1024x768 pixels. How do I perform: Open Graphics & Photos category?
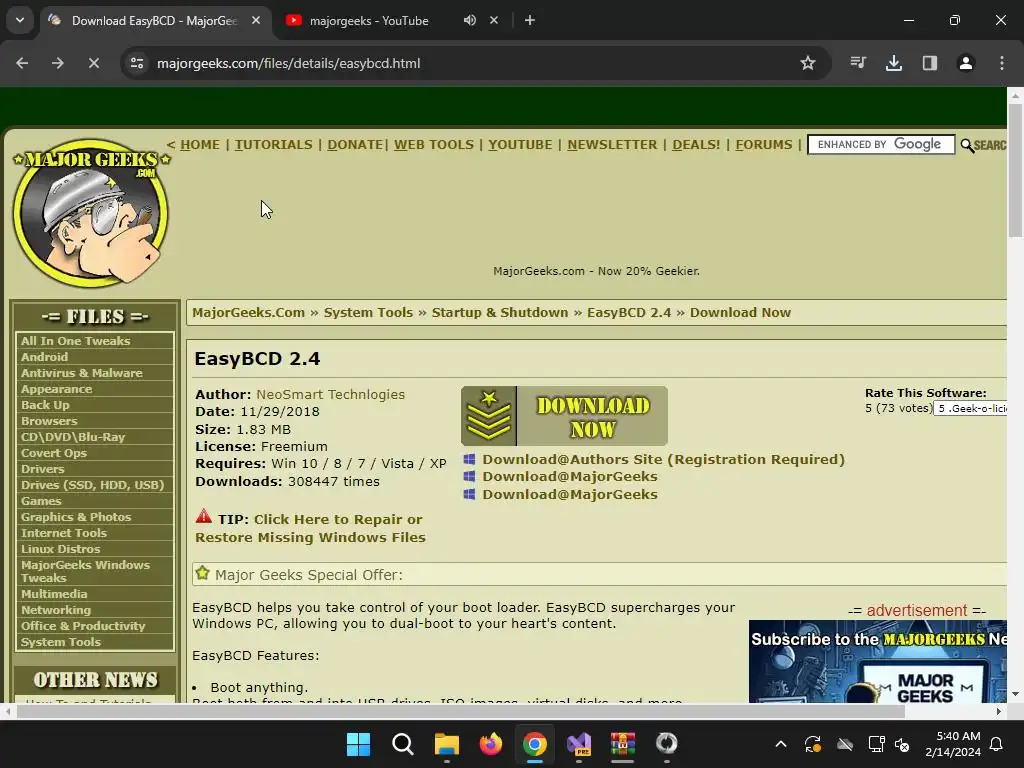pyautogui.click(x=76, y=517)
